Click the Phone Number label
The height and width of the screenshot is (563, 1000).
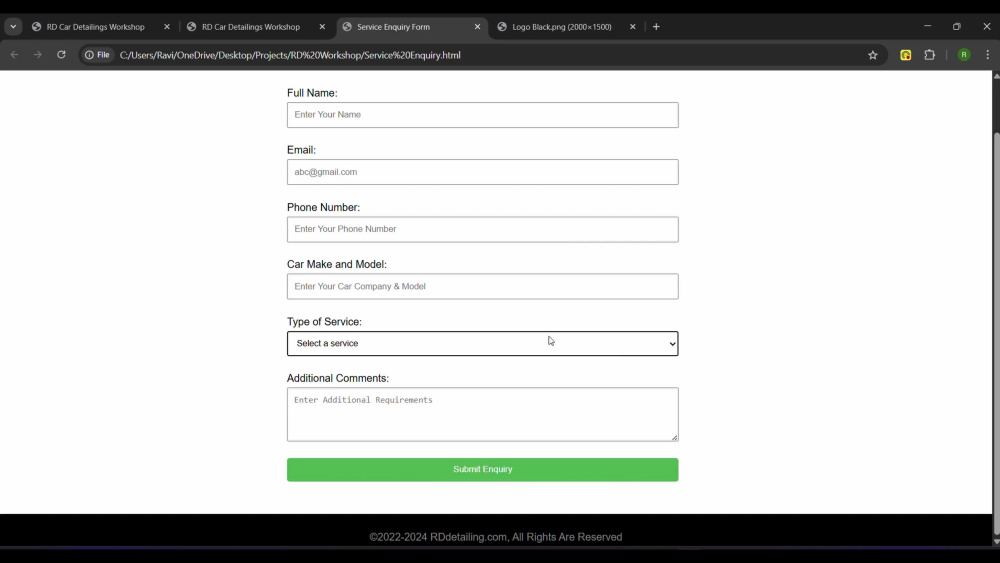coord(323,208)
